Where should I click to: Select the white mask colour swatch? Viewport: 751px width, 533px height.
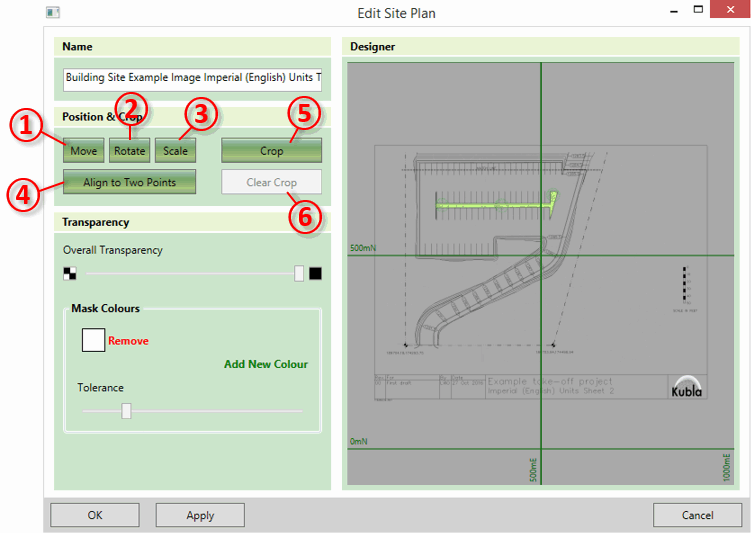click(93, 340)
